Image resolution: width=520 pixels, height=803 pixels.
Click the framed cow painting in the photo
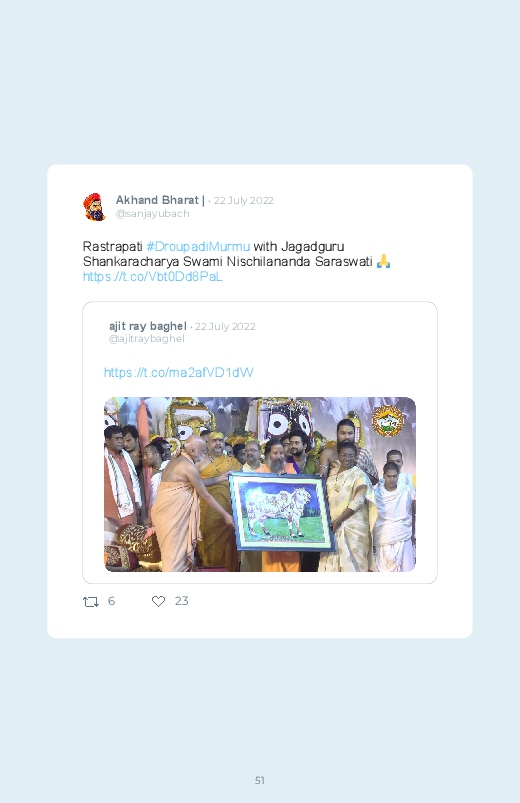click(x=282, y=512)
